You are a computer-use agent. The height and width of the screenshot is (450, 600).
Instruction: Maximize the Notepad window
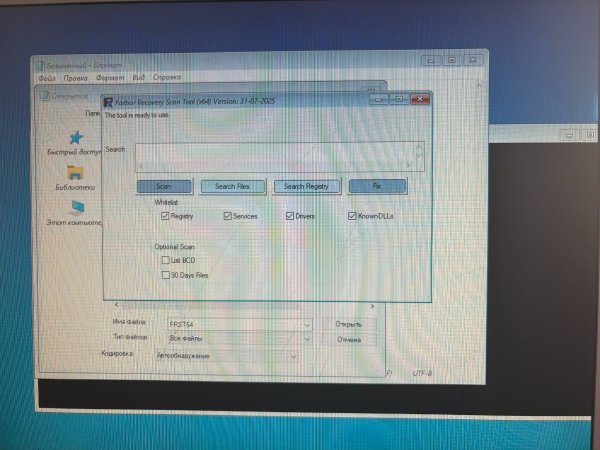(452, 60)
